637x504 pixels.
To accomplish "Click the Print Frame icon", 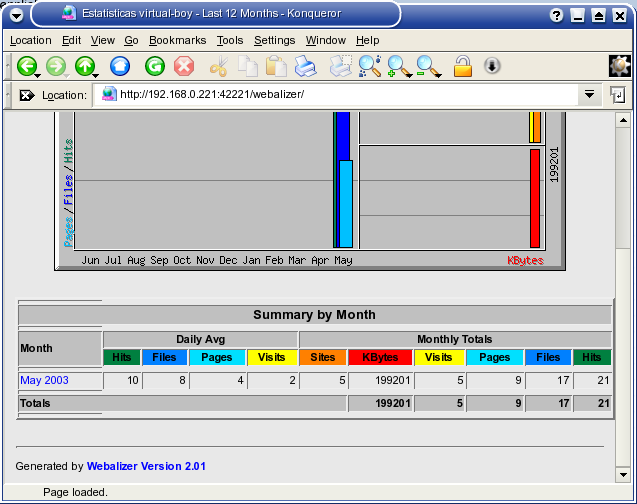I will 340,66.
